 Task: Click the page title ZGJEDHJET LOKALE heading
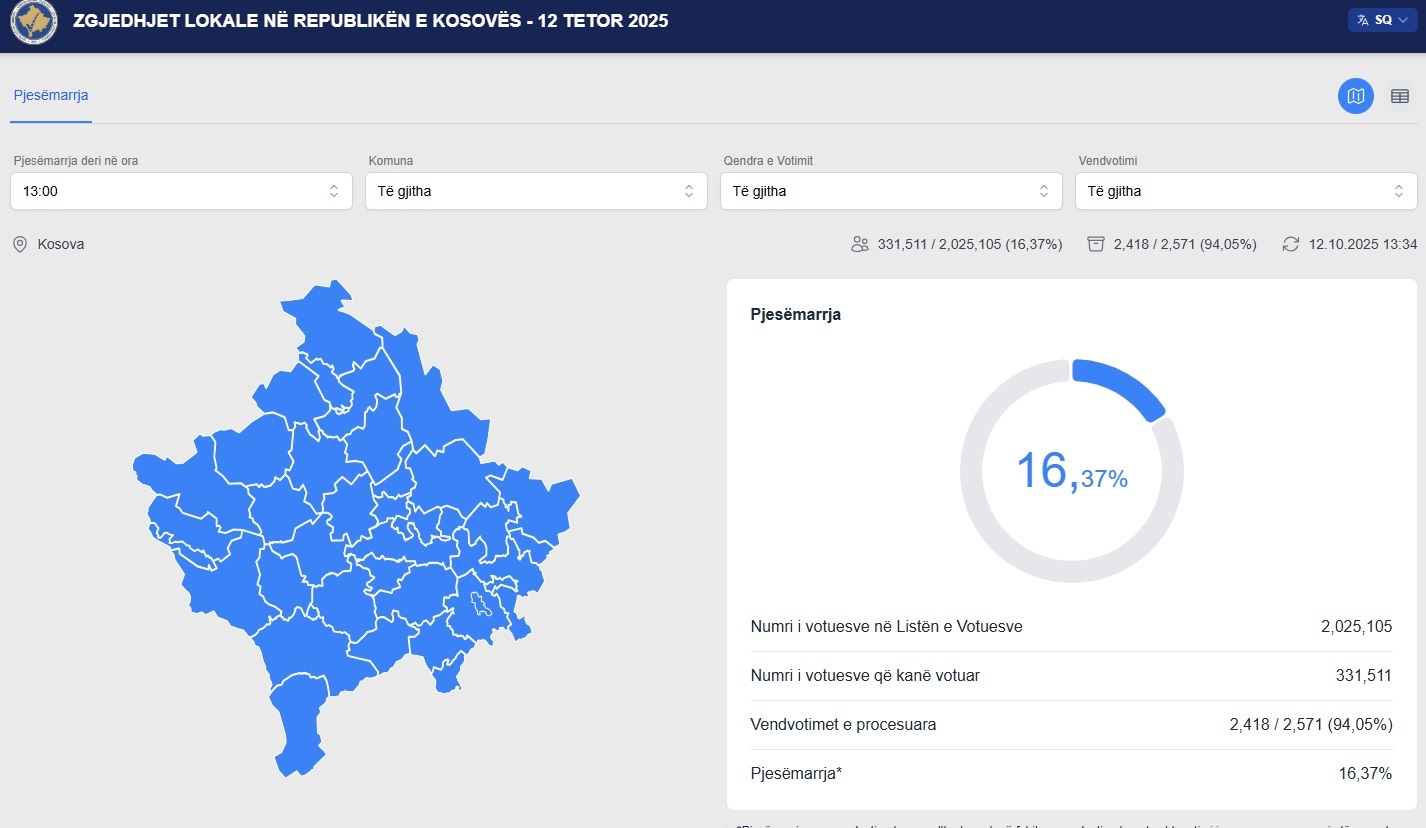pyautogui.click(x=371, y=21)
